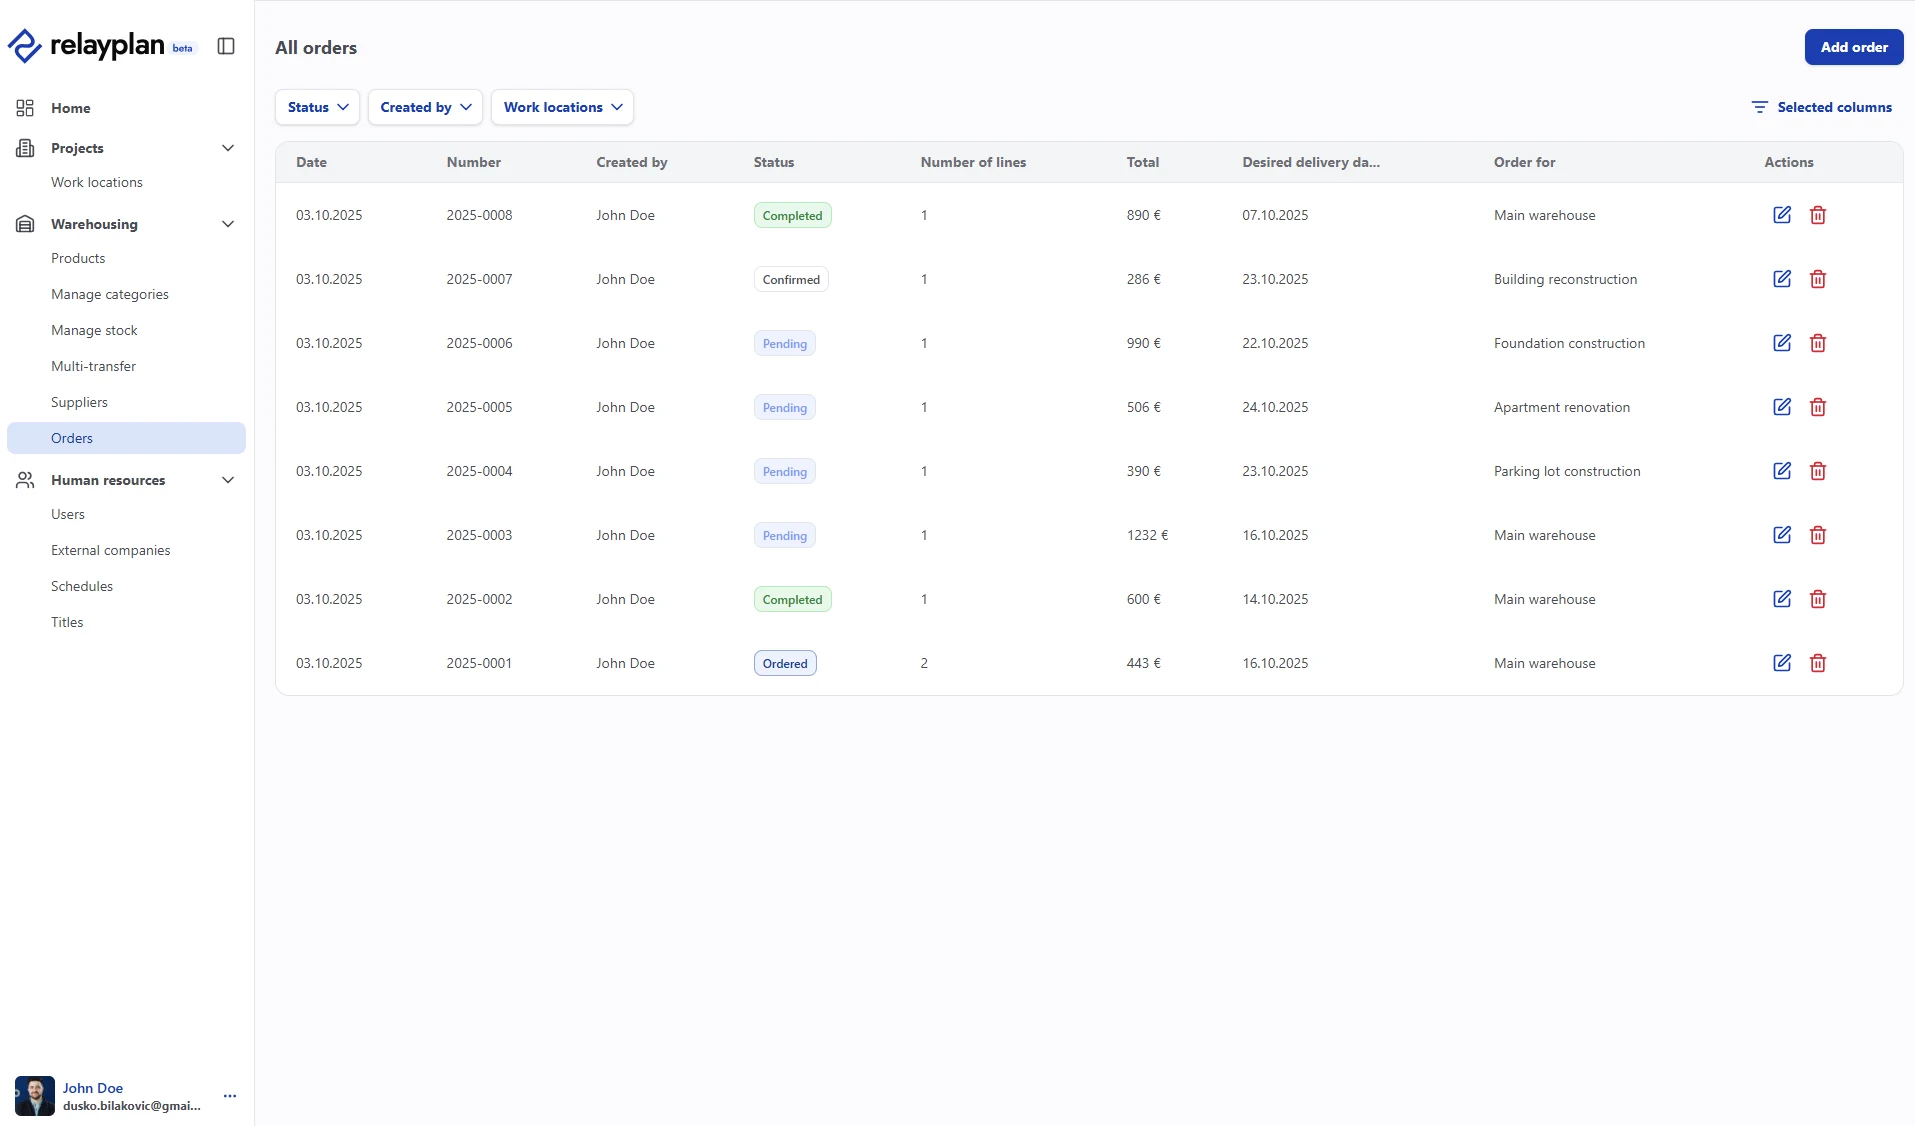
Task: Open Manage stock page
Action: pos(94,330)
